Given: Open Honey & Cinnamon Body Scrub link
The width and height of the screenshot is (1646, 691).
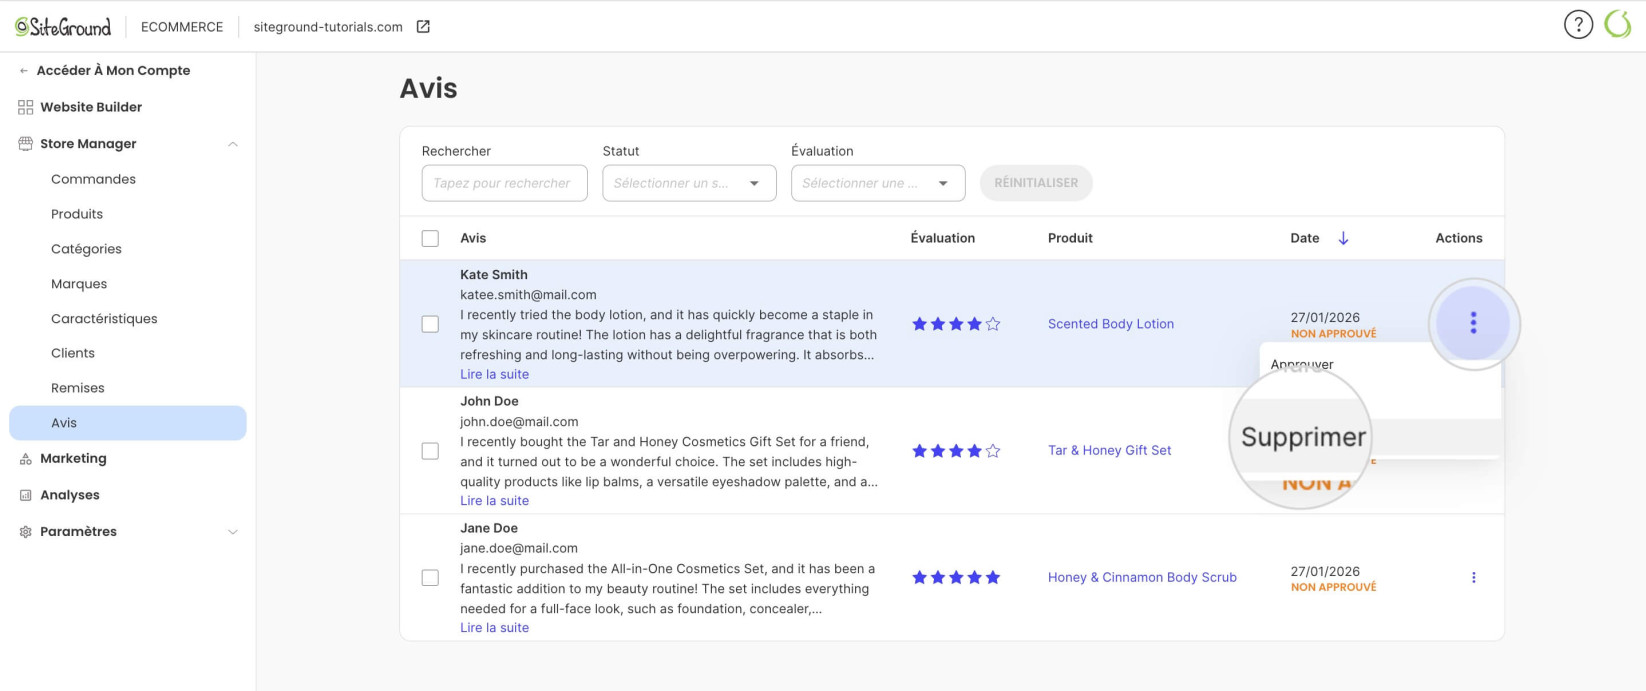Looking at the screenshot, I should [1142, 577].
